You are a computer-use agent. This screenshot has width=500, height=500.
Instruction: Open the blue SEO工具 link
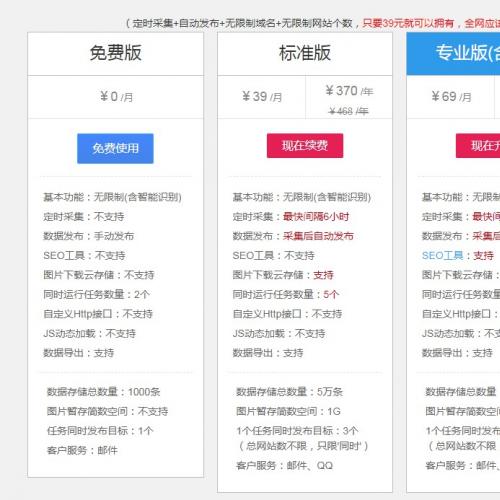443,256
